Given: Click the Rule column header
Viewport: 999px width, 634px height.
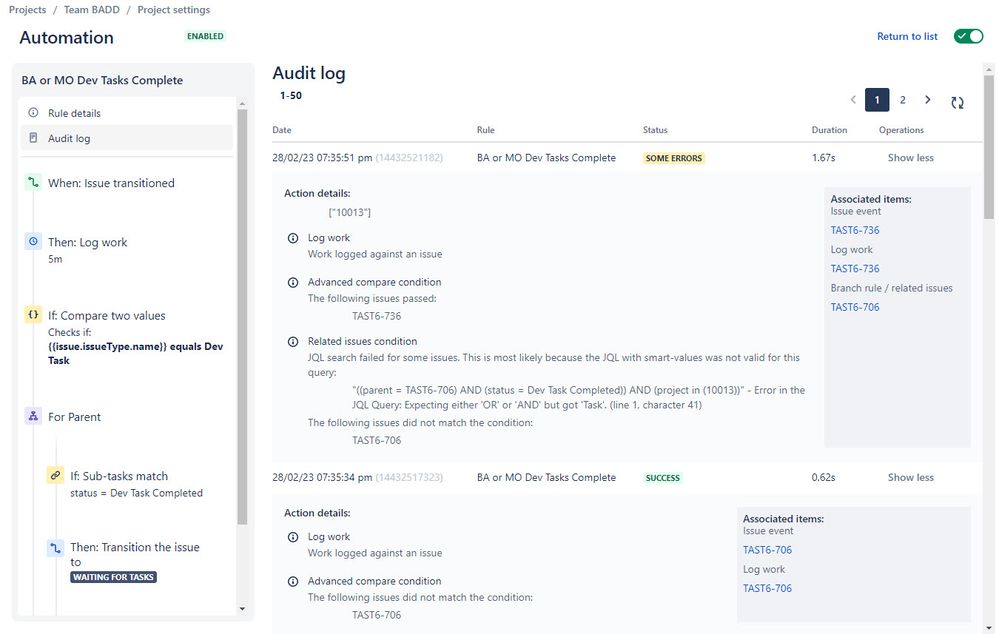Looking at the screenshot, I should [485, 129].
